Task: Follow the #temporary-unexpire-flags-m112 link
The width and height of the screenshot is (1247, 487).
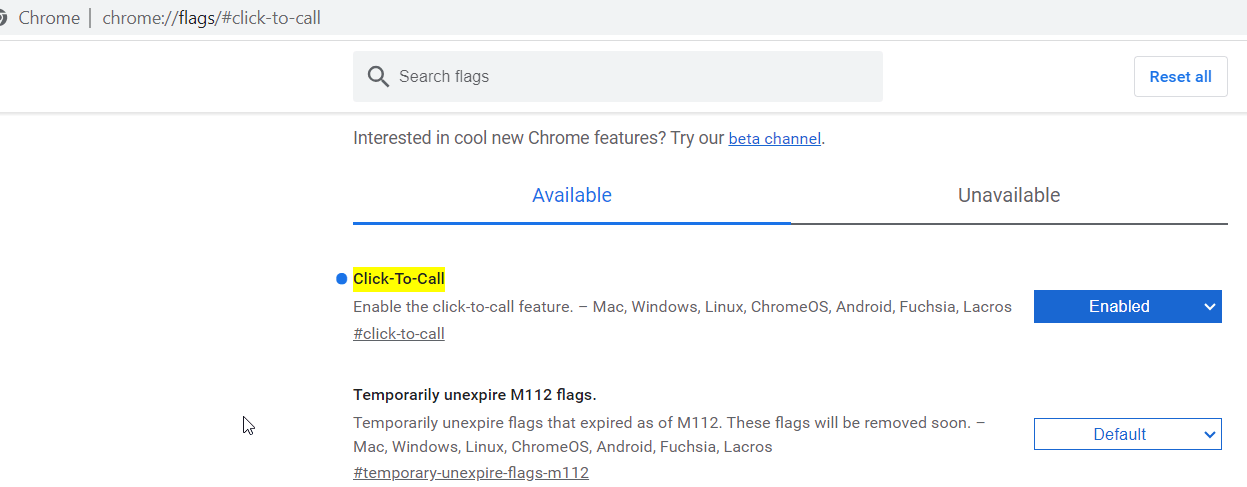Action: pos(470,473)
